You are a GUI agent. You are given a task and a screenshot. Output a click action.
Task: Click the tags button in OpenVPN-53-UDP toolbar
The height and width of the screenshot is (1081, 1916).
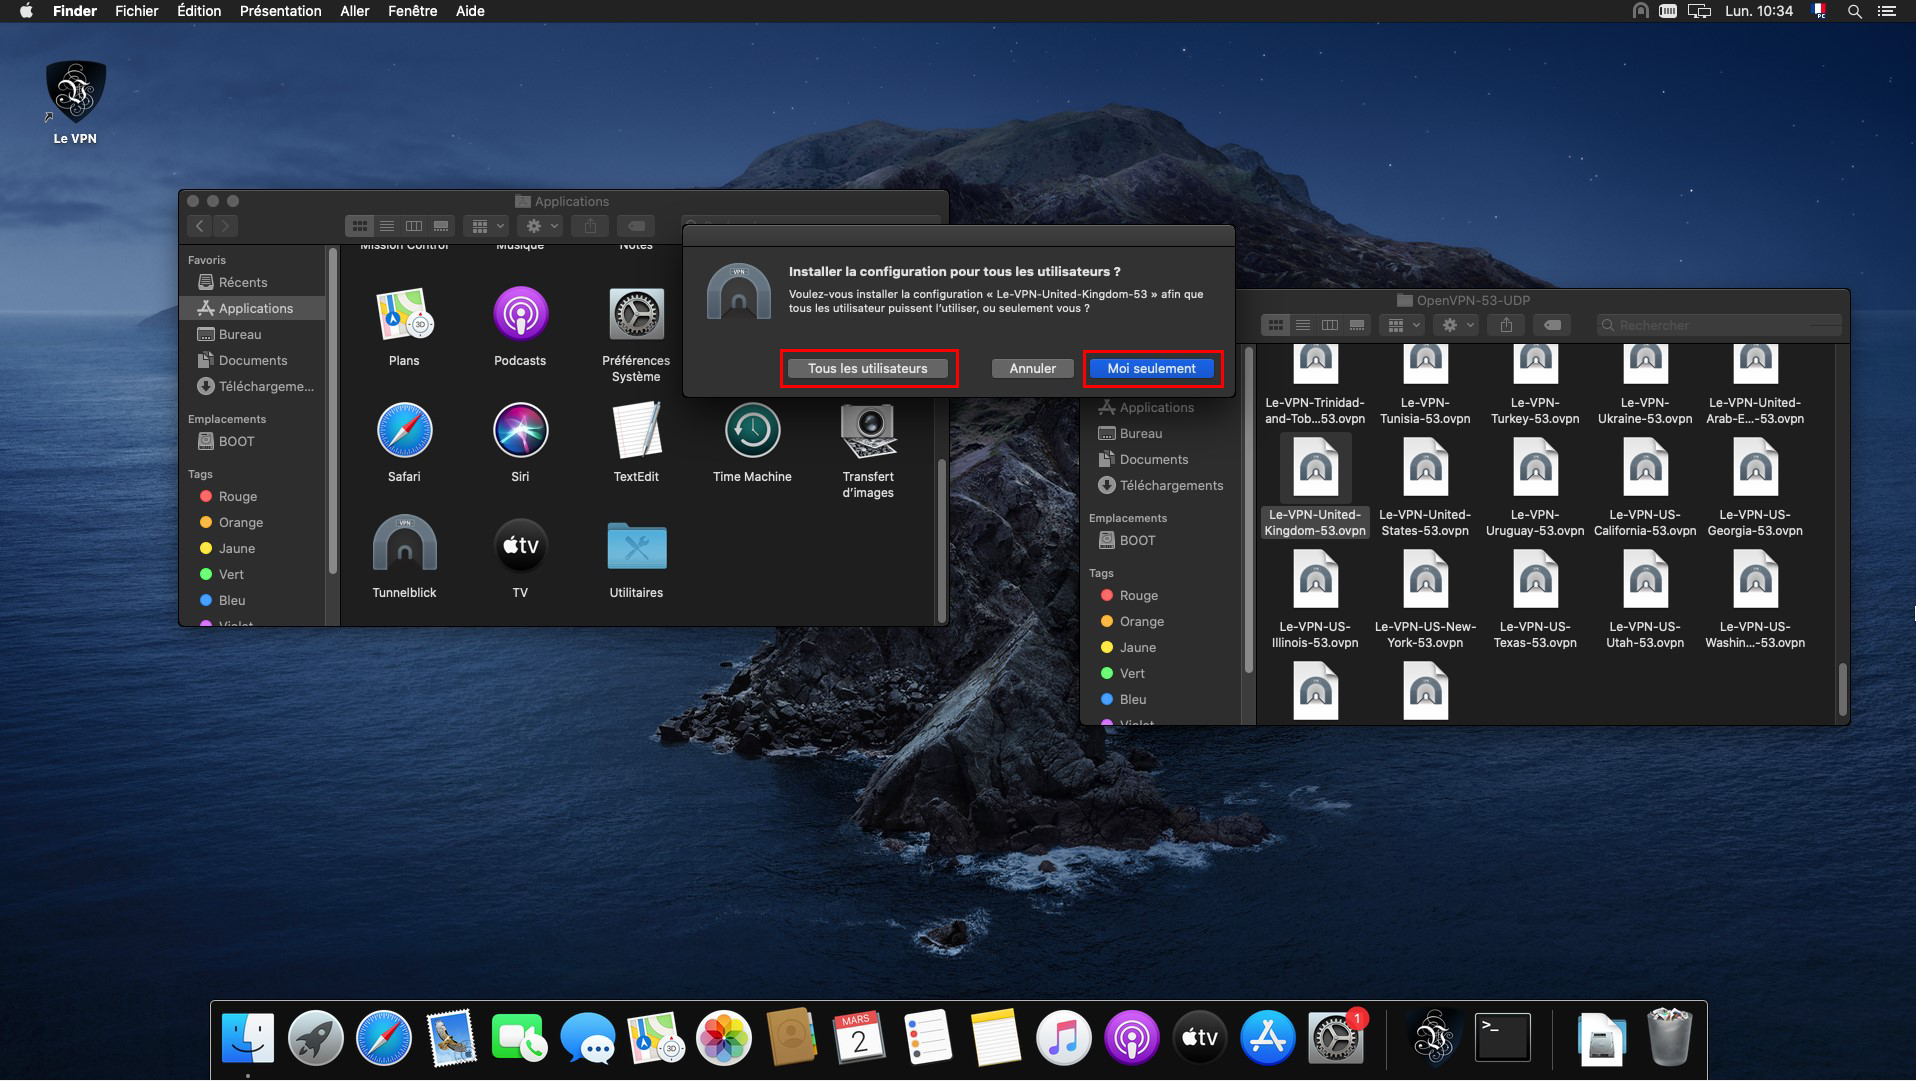pyautogui.click(x=1552, y=325)
